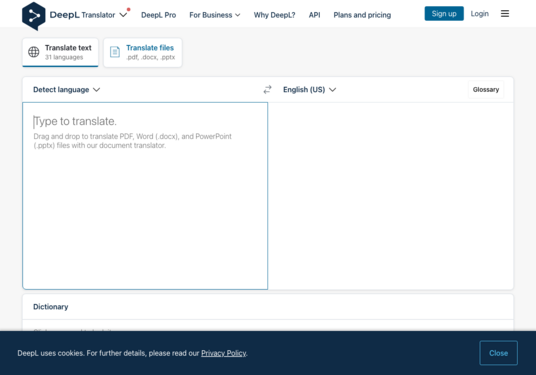Click into the Type to translate field
Image resolution: width=536 pixels, height=375 pixels.
145,196
